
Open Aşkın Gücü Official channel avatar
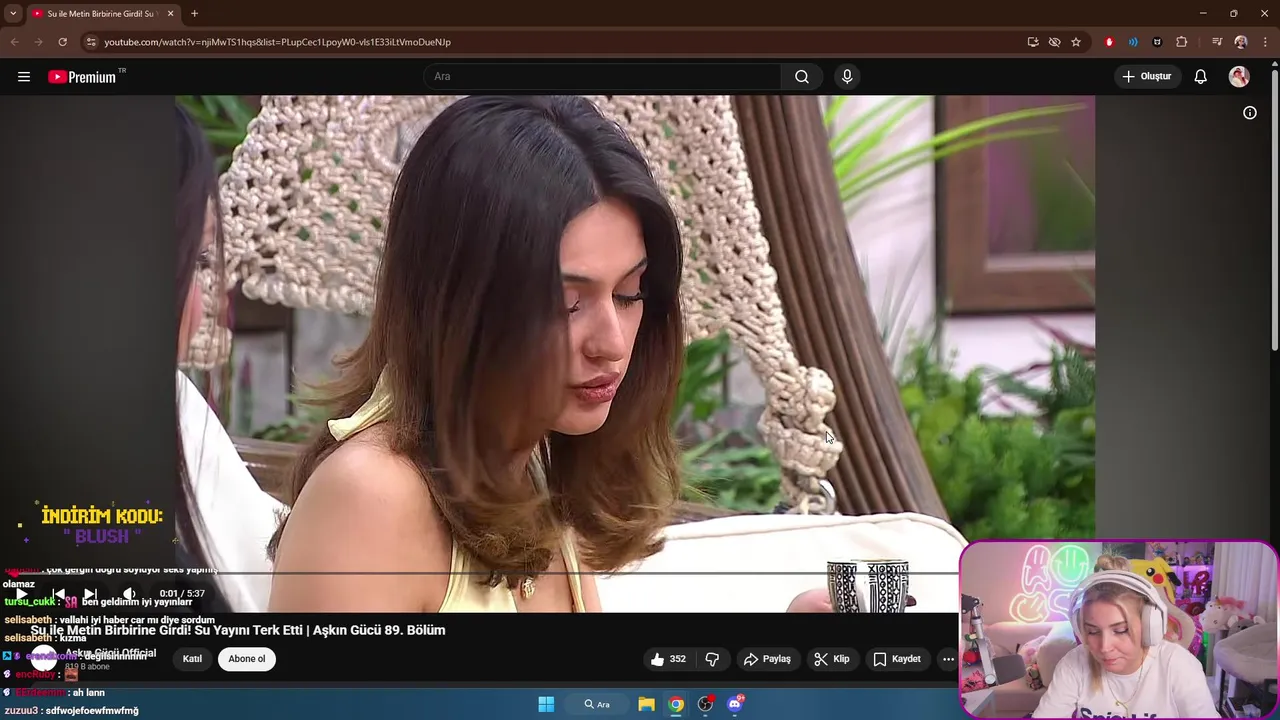point(43,658)
